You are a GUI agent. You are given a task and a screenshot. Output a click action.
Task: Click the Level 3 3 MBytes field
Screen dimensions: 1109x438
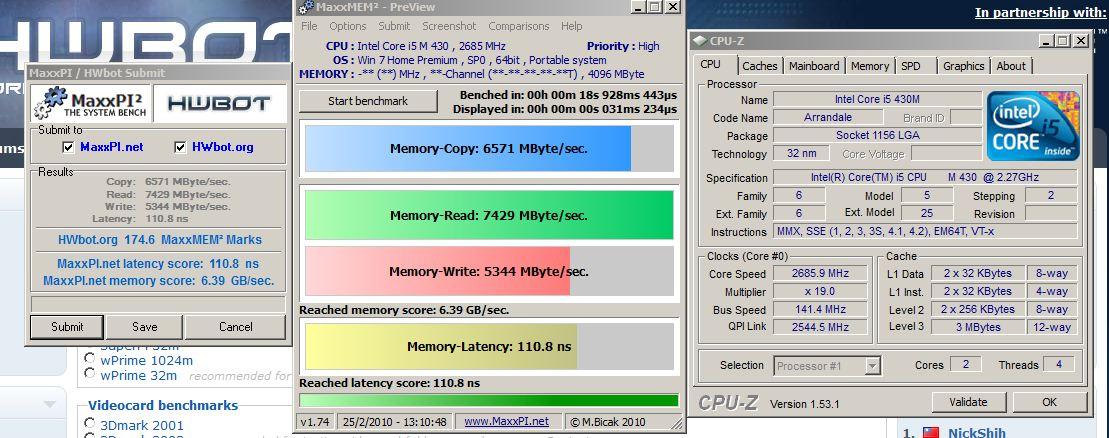tap(976, 327)
